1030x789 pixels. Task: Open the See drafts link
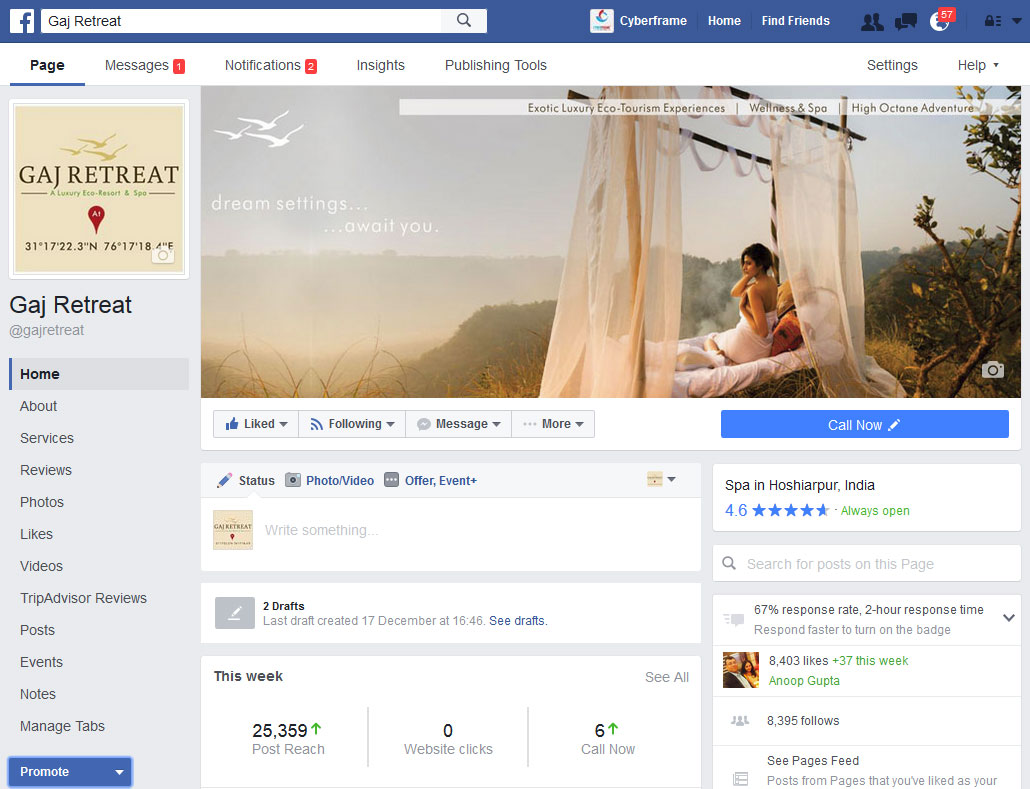pos(517,620)
